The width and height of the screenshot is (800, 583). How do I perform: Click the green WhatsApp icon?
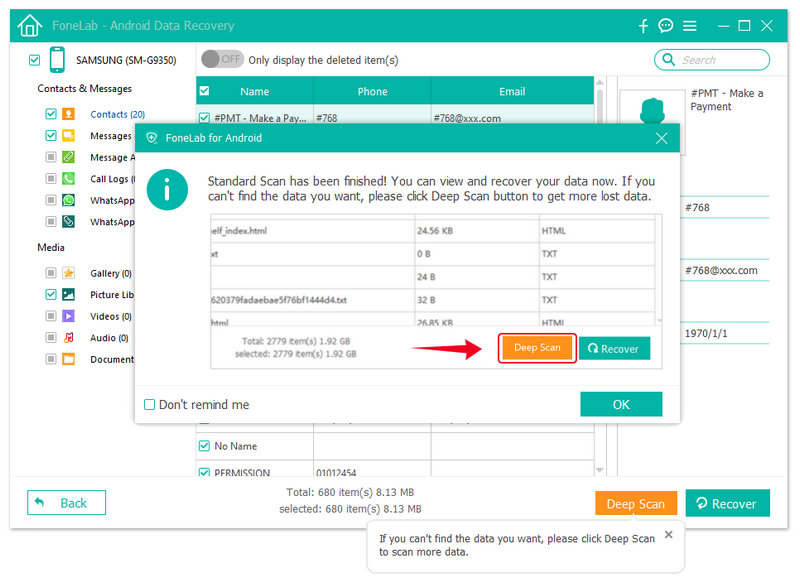click(x=68, y=200)
